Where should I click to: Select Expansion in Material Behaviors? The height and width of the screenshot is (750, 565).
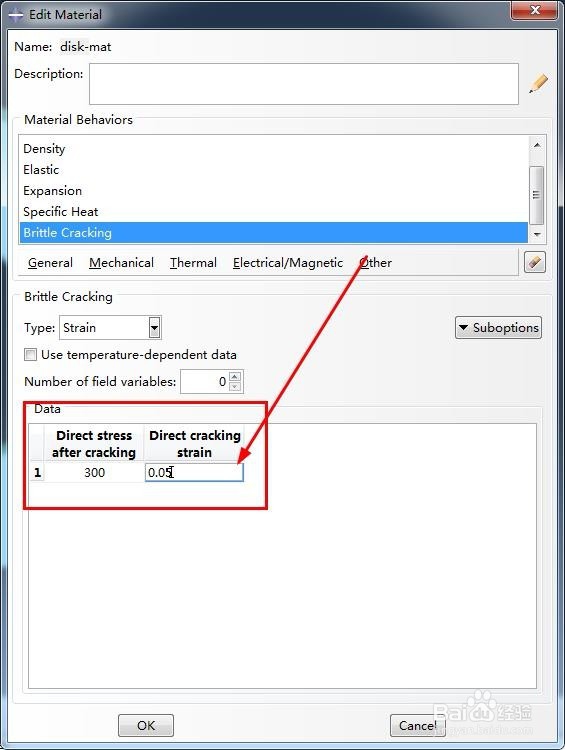(x=273, y=191)
